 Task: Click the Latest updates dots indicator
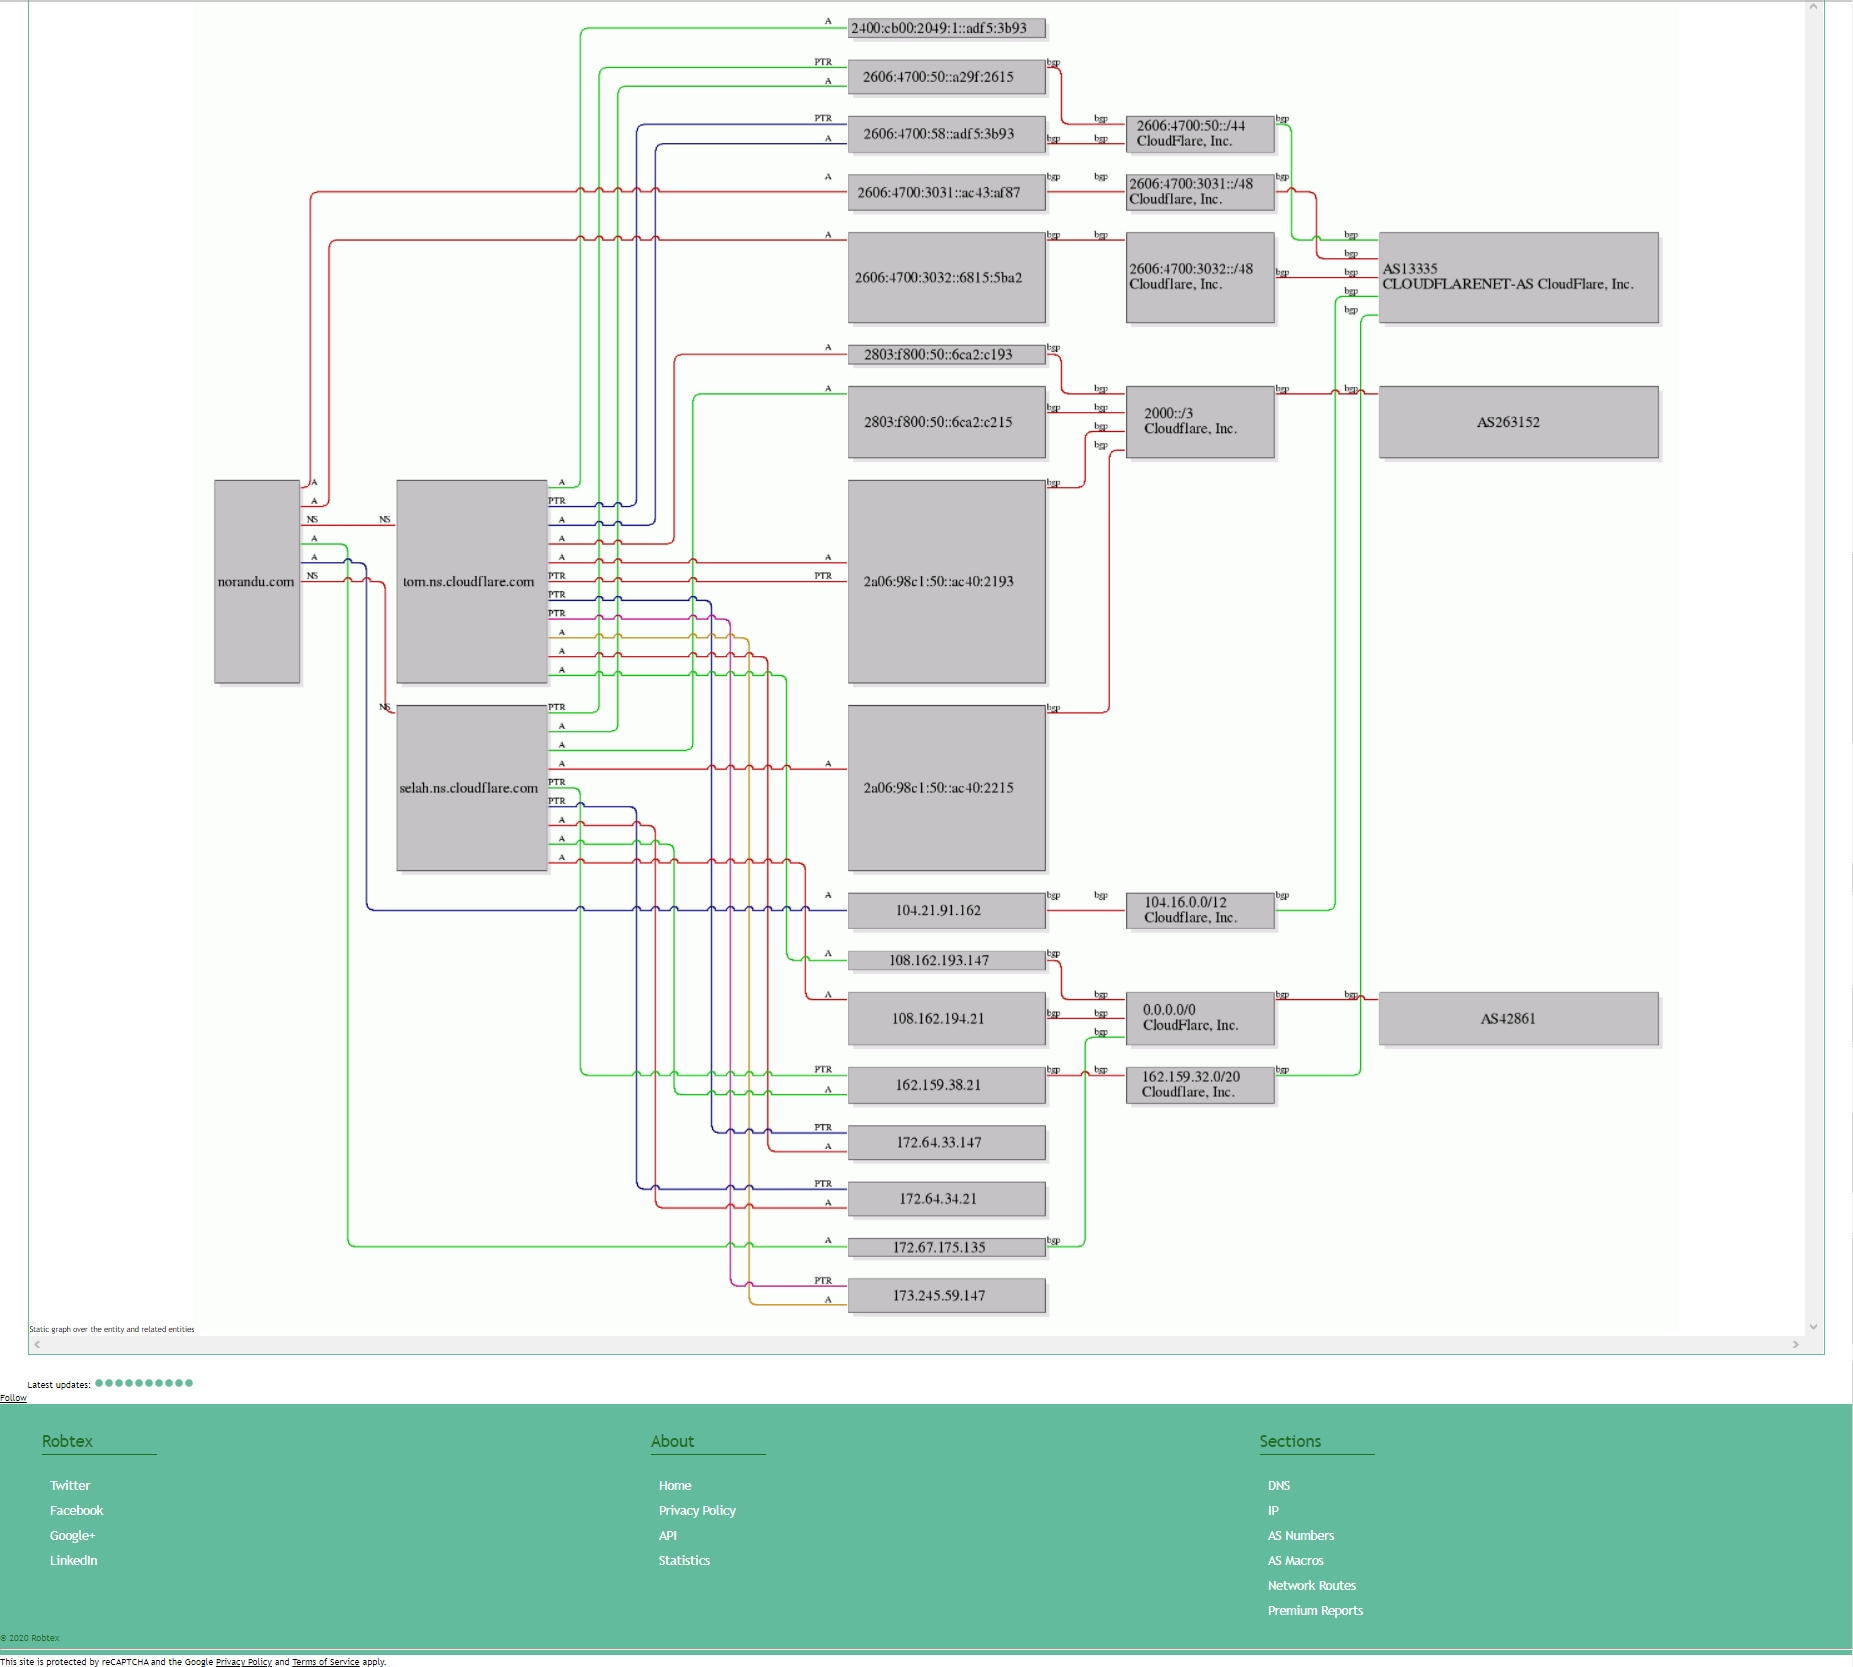coord(144,1383)
